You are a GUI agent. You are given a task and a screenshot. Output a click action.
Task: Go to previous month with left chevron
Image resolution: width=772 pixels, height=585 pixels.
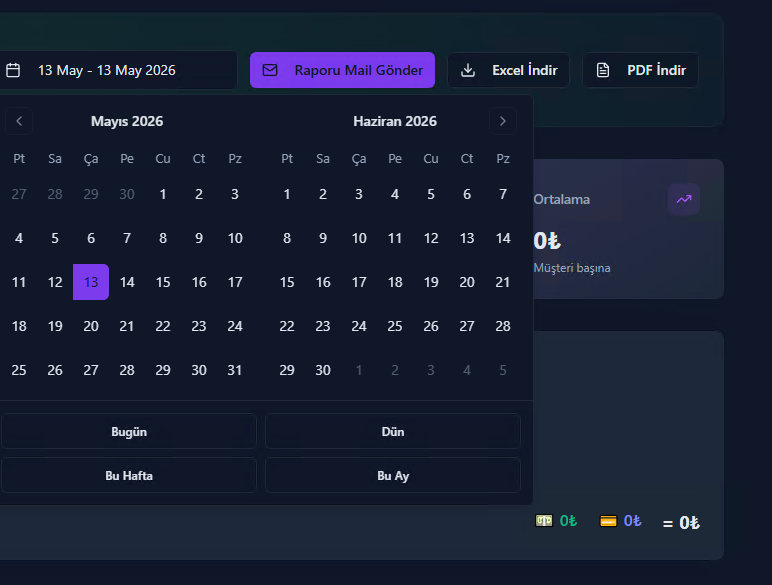pos(19,121)
